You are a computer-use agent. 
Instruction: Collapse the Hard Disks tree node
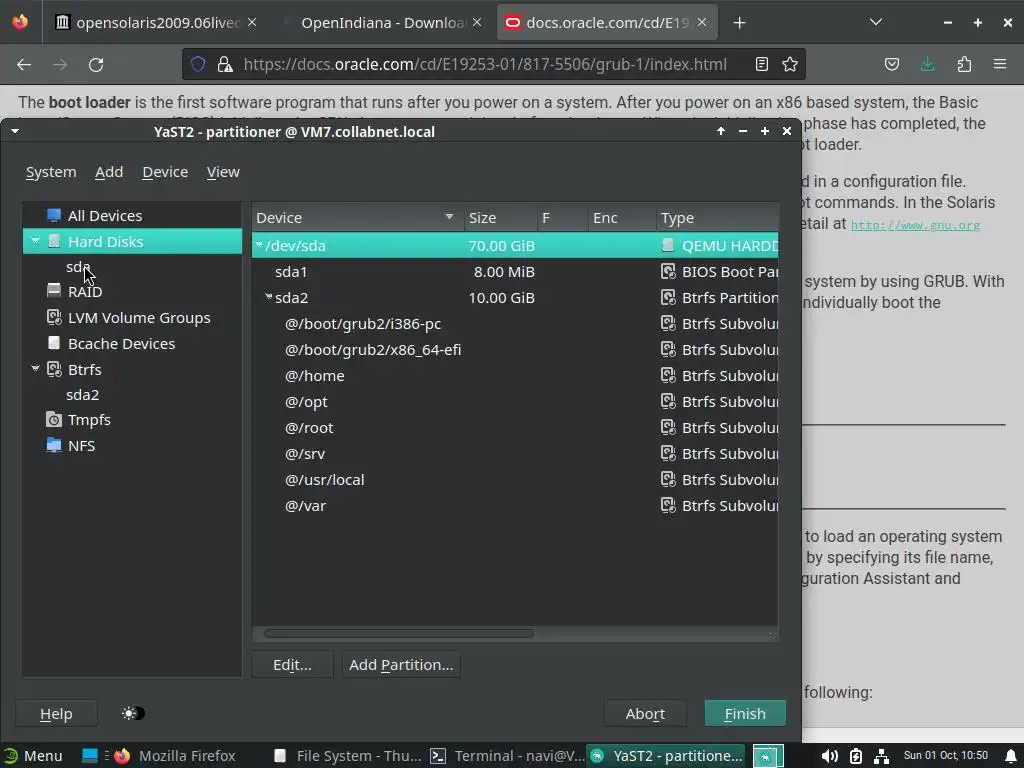35,241
